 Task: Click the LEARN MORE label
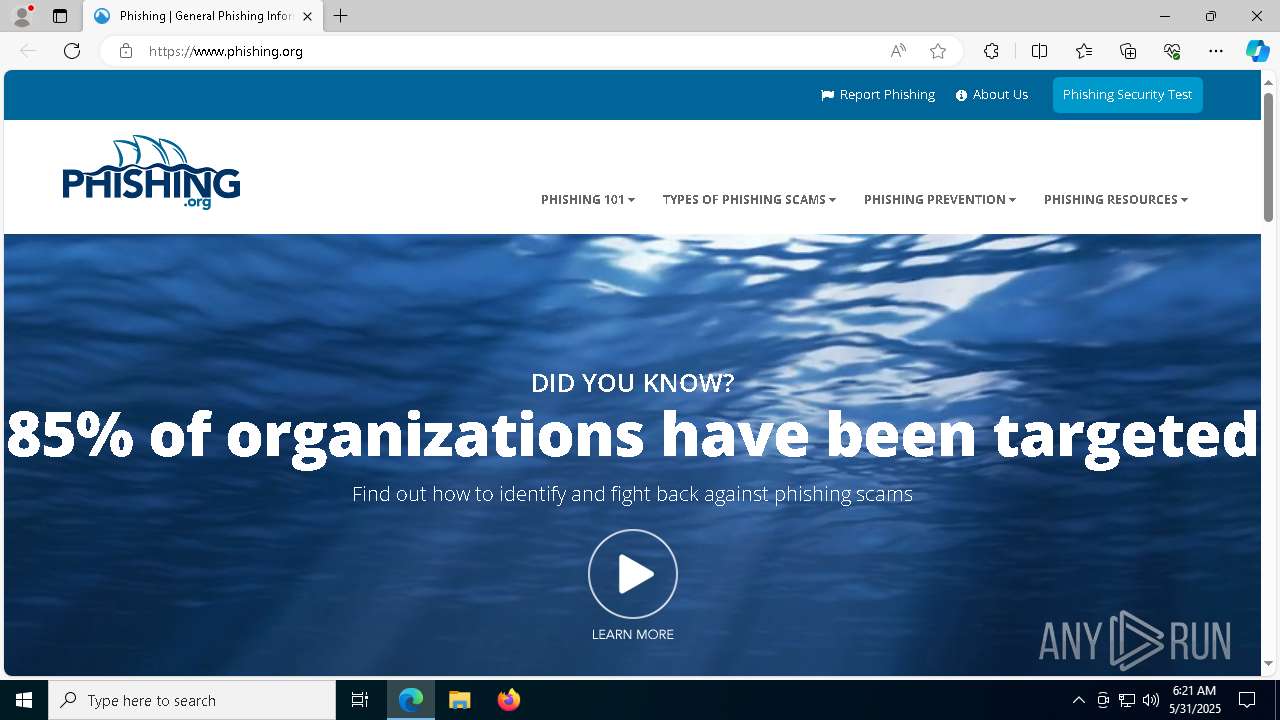coord(633,635)
